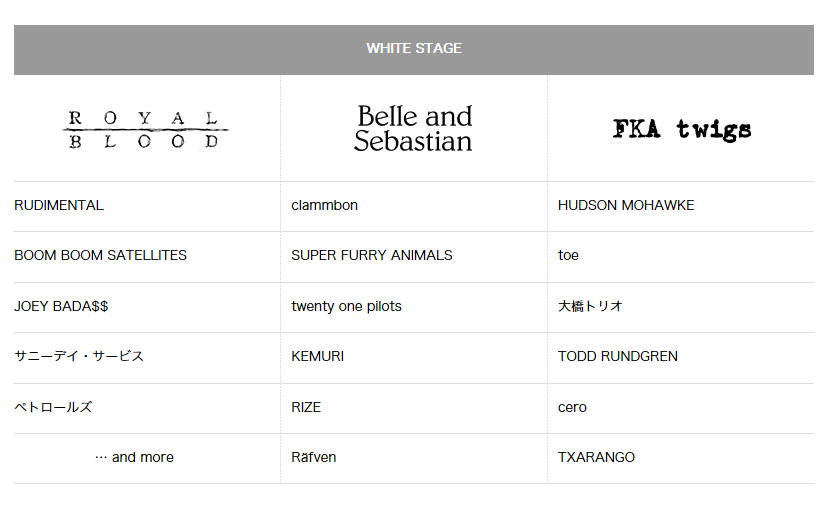Open the Räfven artist entry
This screenshot has width=824, height=529.
pyautogui.click(x=314, y=458)
